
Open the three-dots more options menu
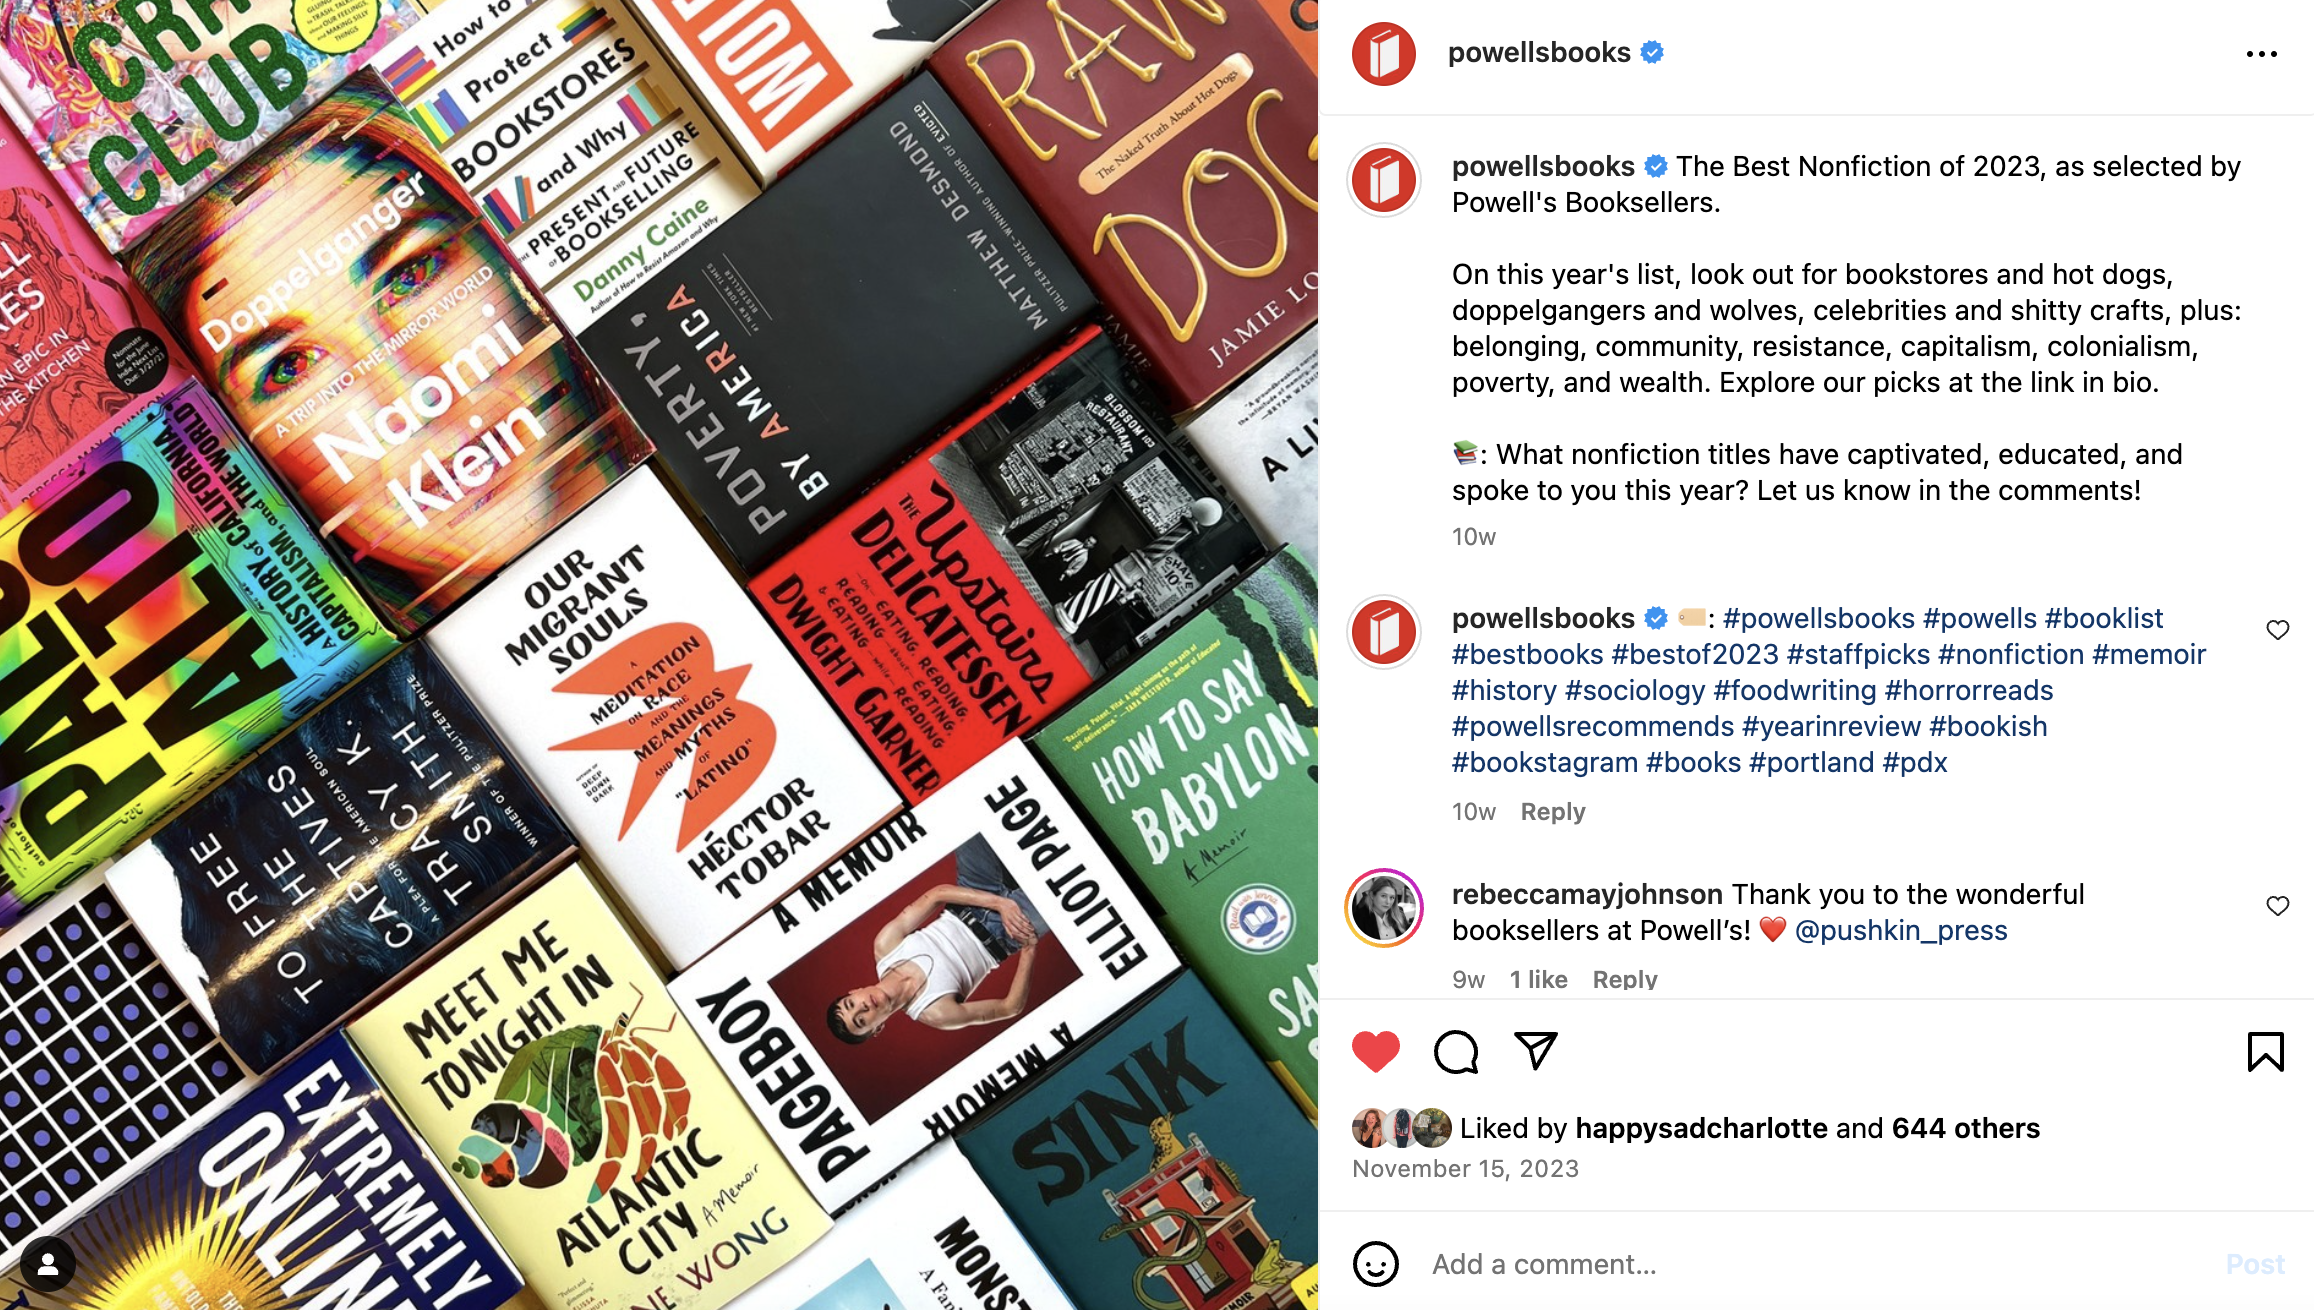click(x=2261, y=54)
